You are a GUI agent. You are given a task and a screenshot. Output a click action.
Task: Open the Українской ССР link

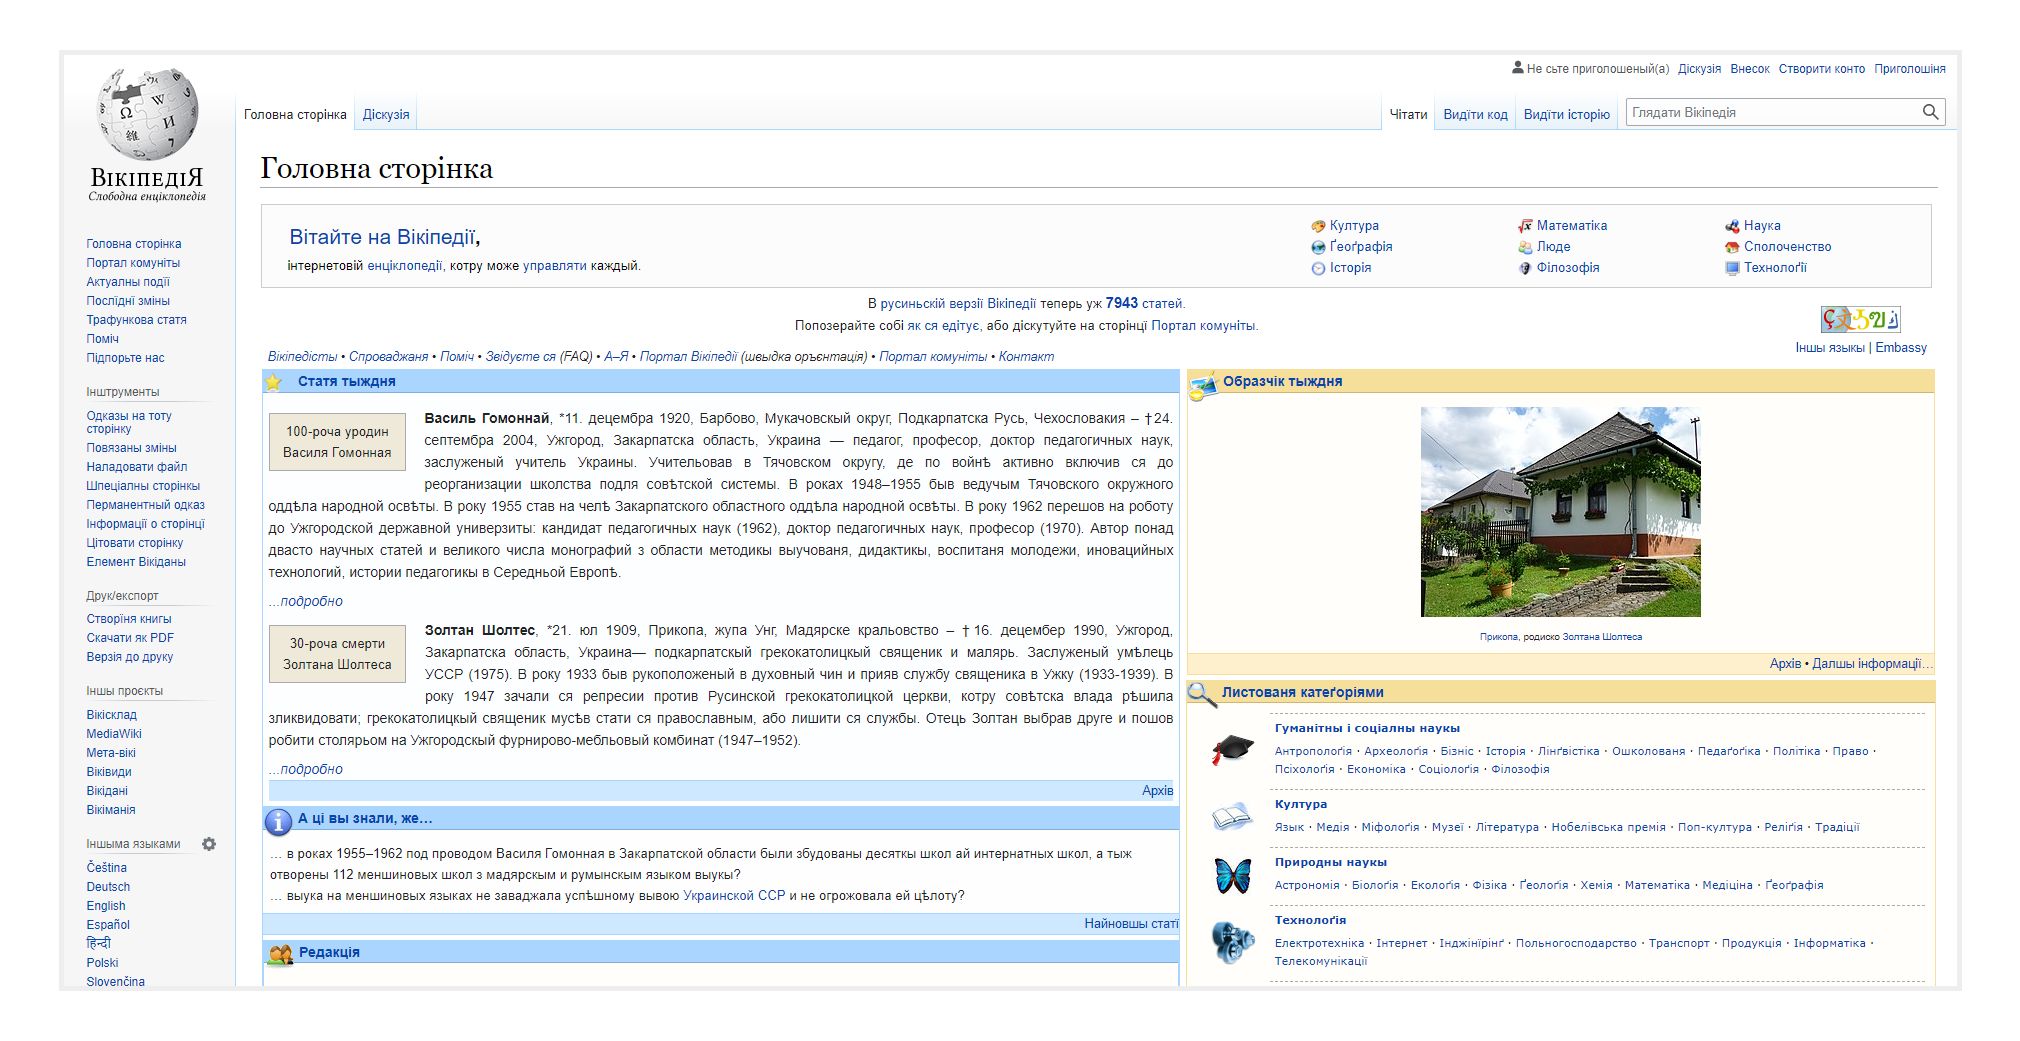click(x=734, y=896)
